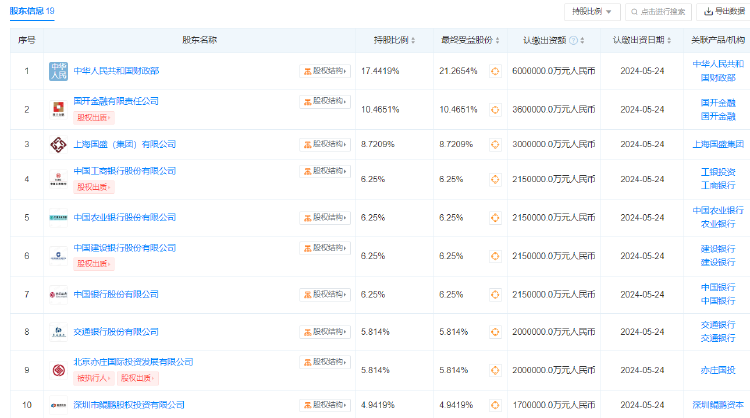Click 股权结构 button for 深圳鲲鹏 row
The width and height of the screenshot is (750, 418).
click(x=325, y=405)
